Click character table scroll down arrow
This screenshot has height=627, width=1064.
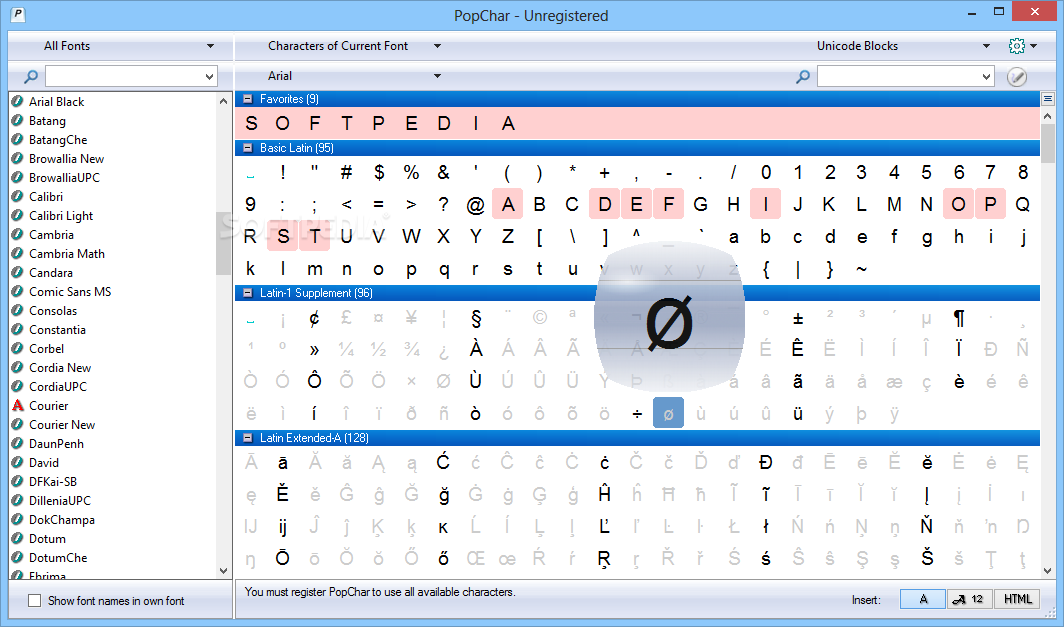[x=1048, y=571]
